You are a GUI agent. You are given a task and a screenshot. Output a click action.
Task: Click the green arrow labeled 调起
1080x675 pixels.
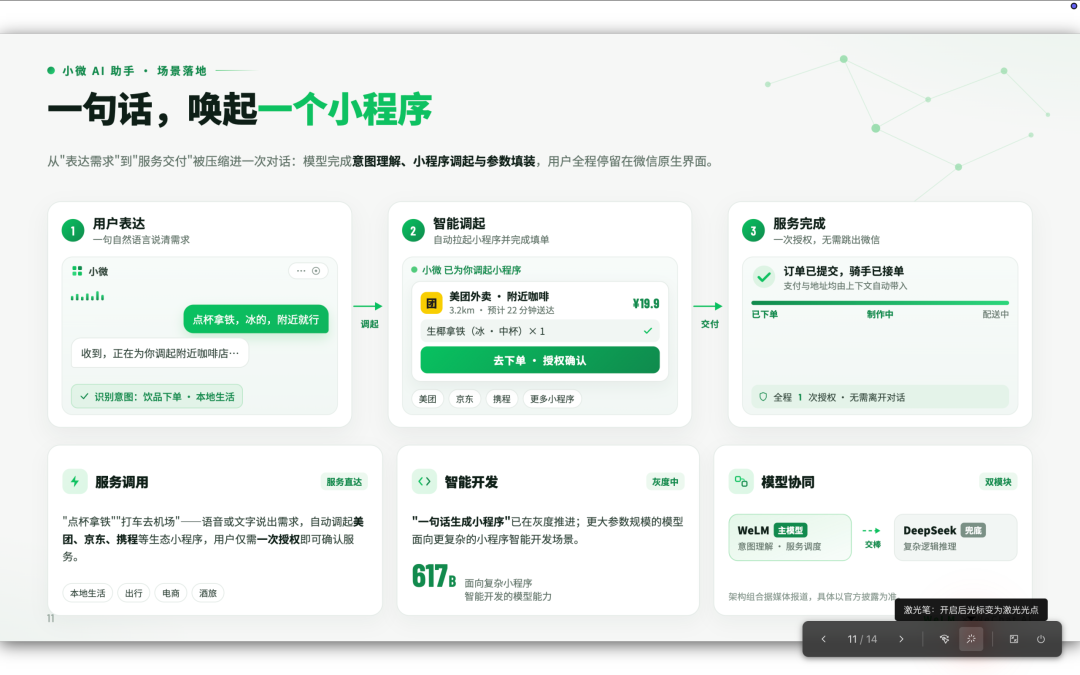[x=368, y=306]
